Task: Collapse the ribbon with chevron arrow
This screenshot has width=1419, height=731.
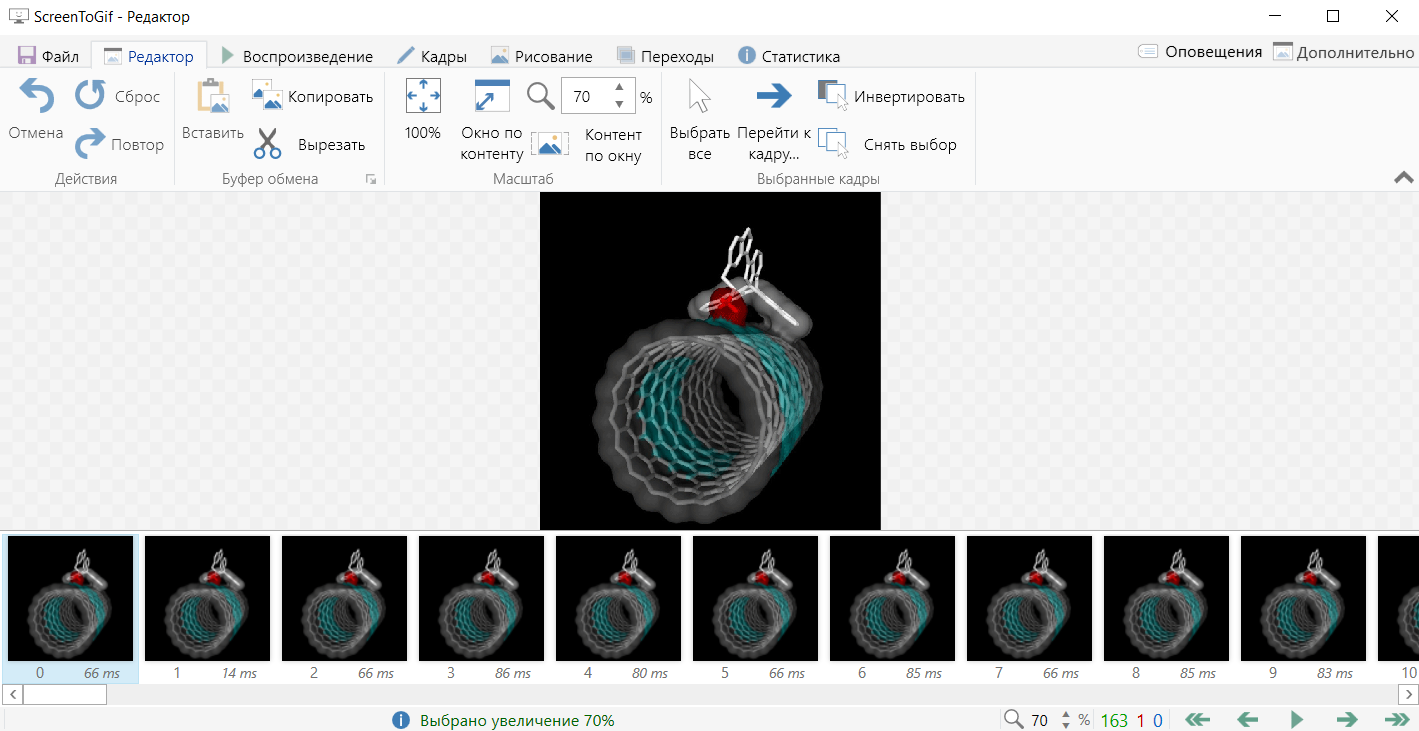Action: [x=1403, y=177]
